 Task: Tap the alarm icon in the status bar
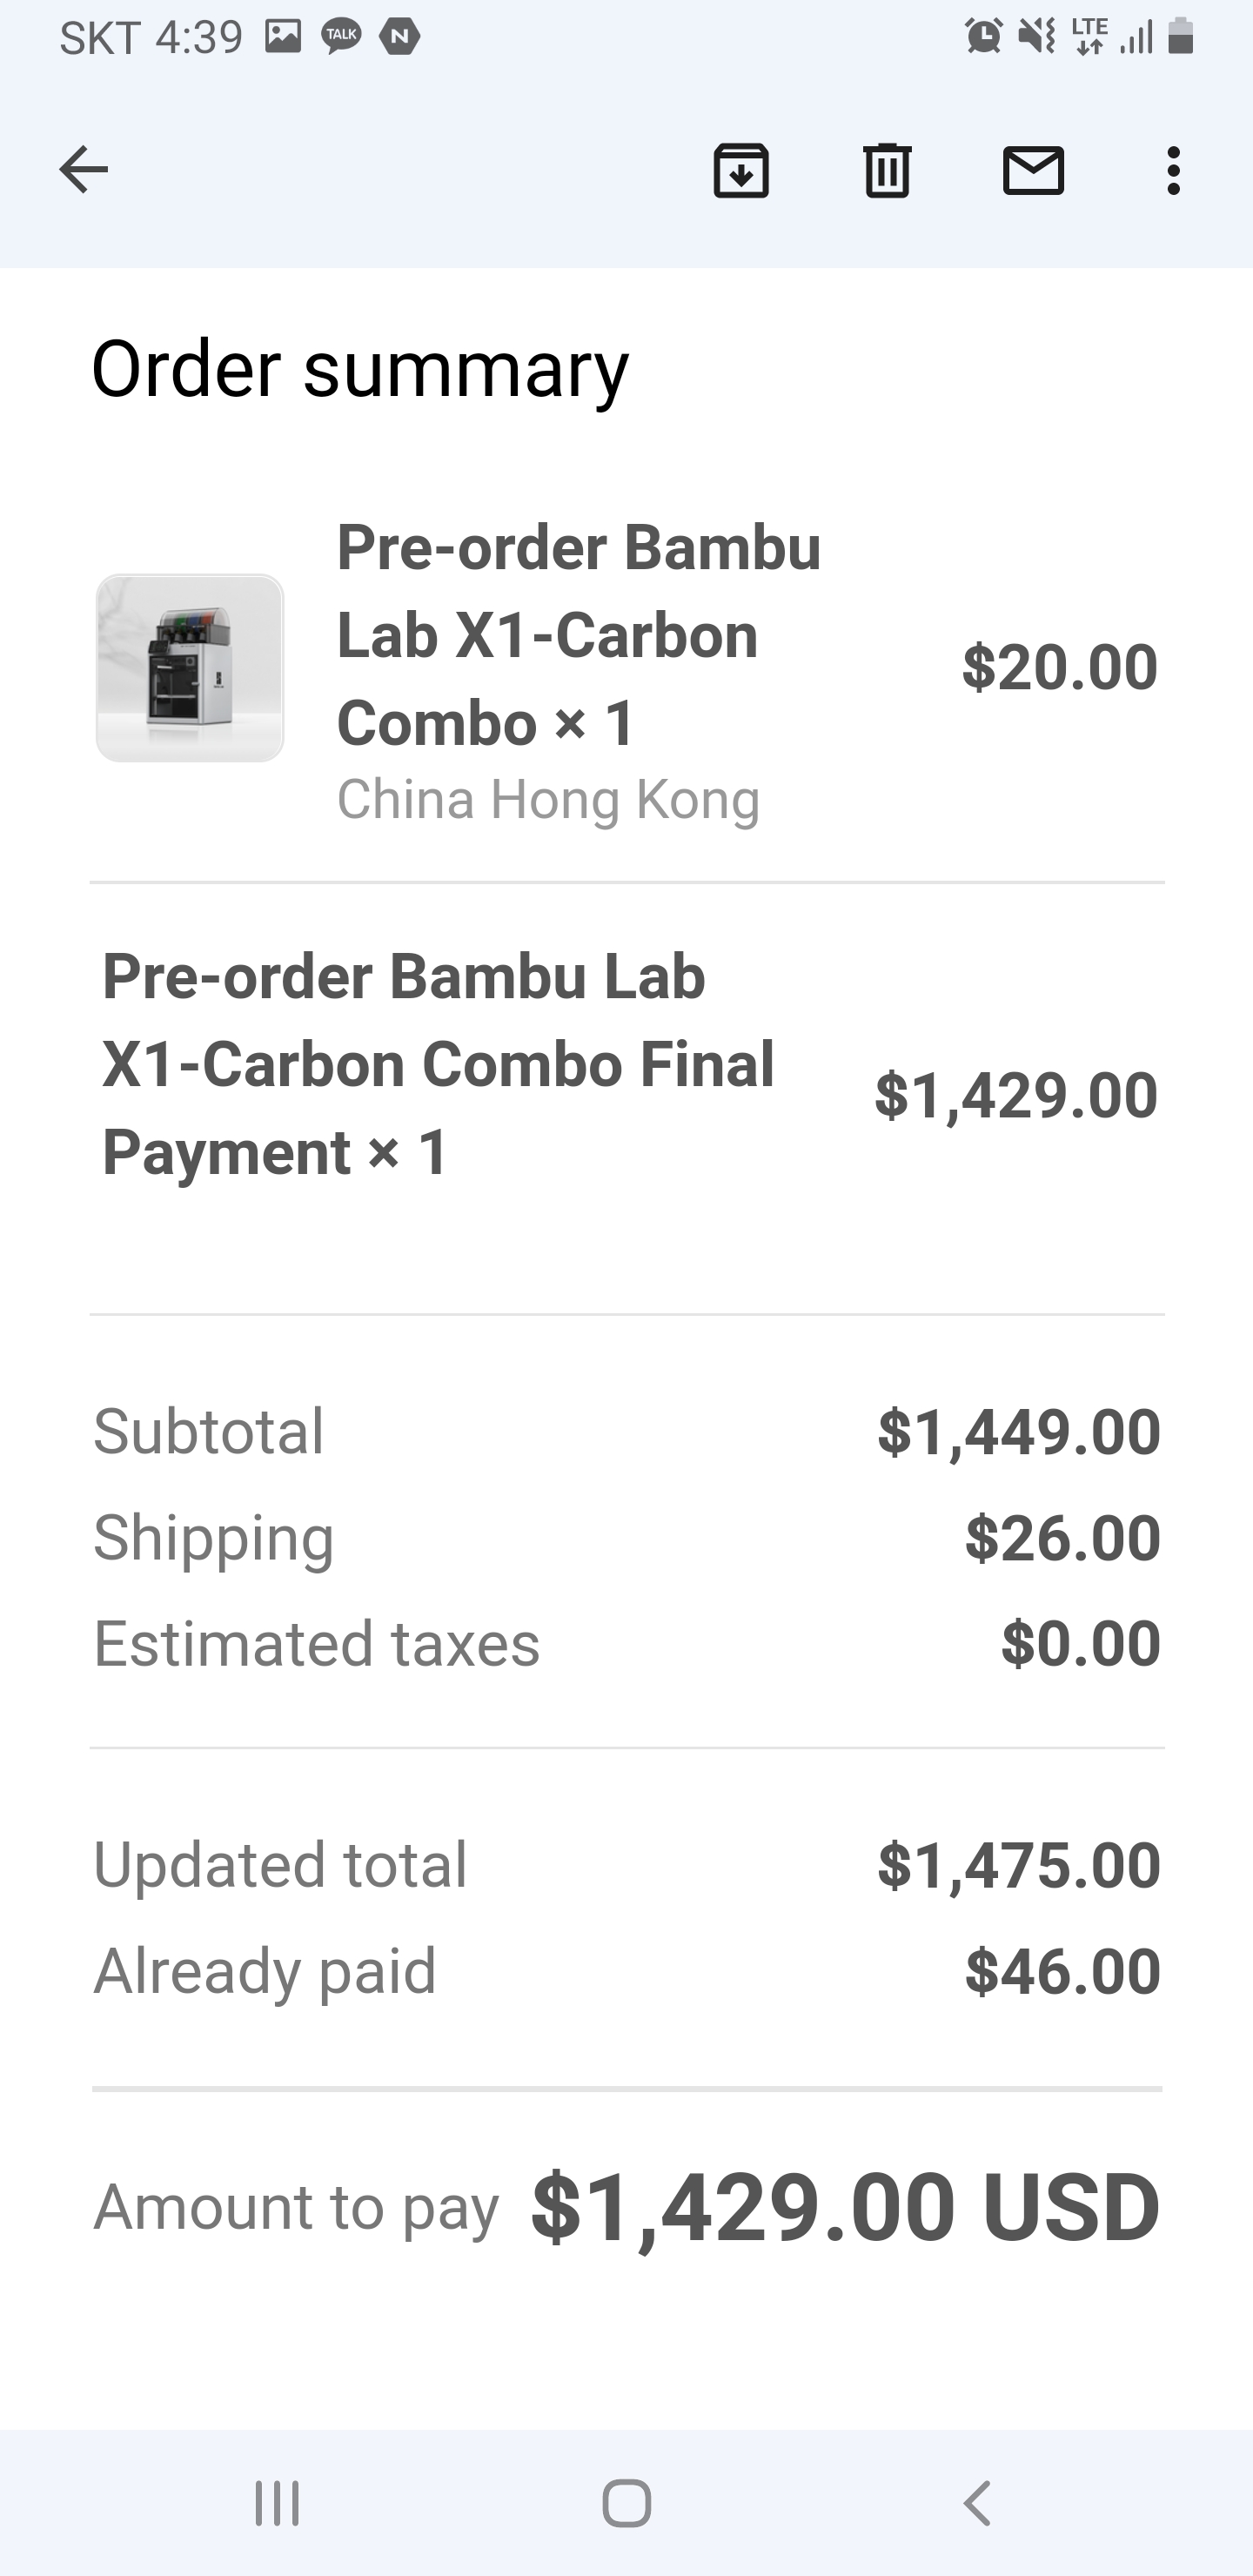(x=983, y=37)
